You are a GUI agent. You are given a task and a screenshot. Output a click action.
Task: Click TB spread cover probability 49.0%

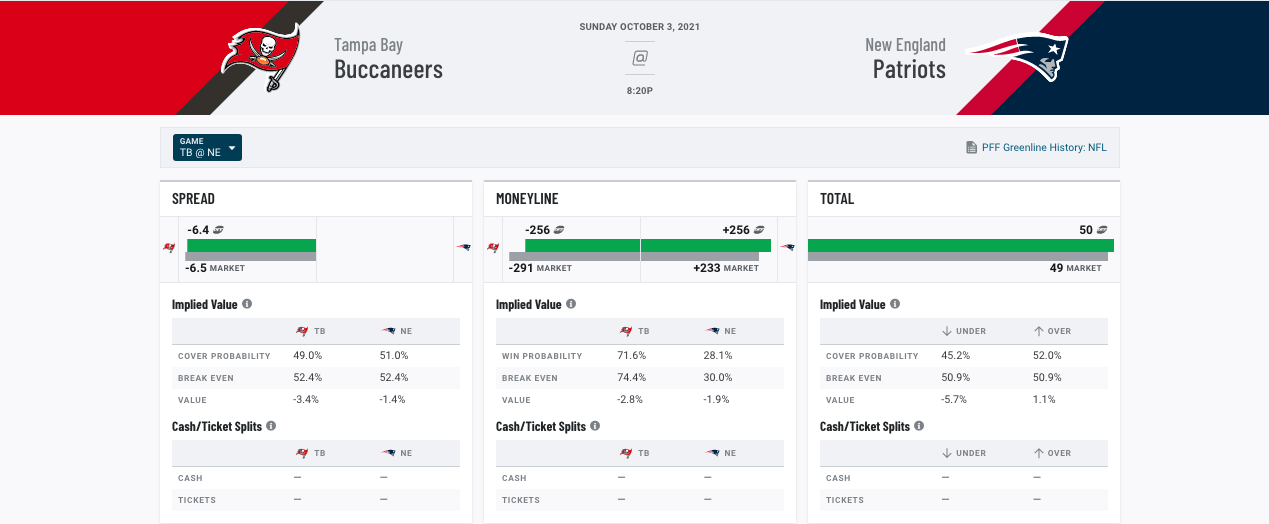click(x=308, y=355)
